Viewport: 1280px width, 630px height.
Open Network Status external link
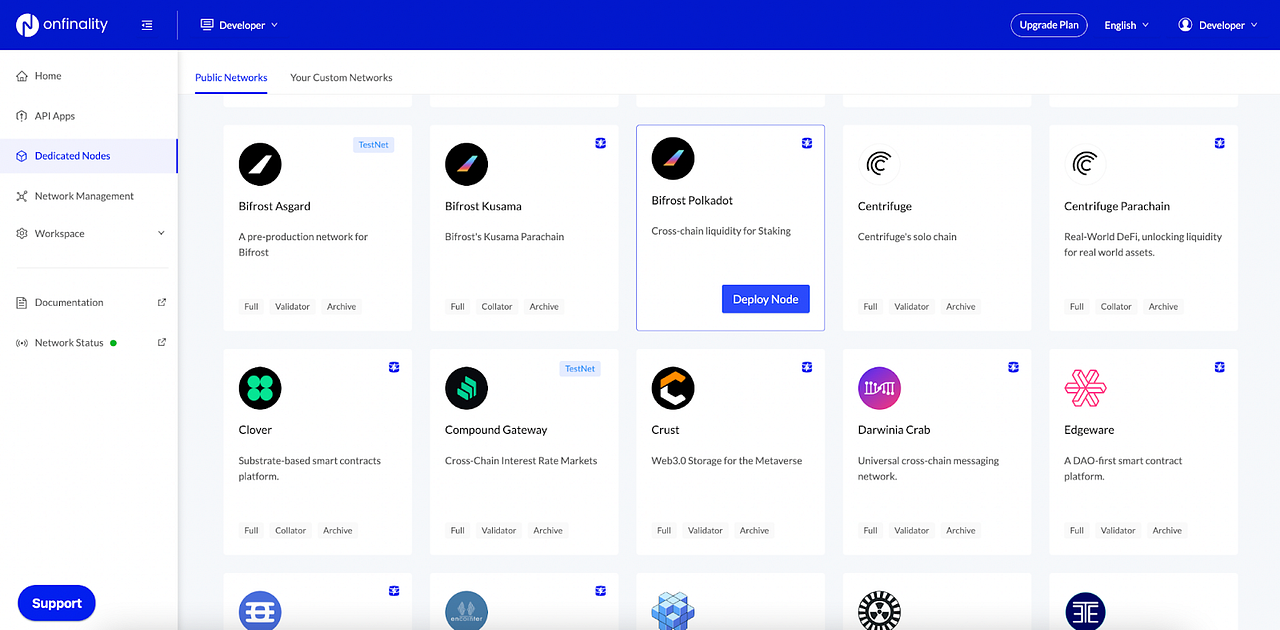pos(89,342)
